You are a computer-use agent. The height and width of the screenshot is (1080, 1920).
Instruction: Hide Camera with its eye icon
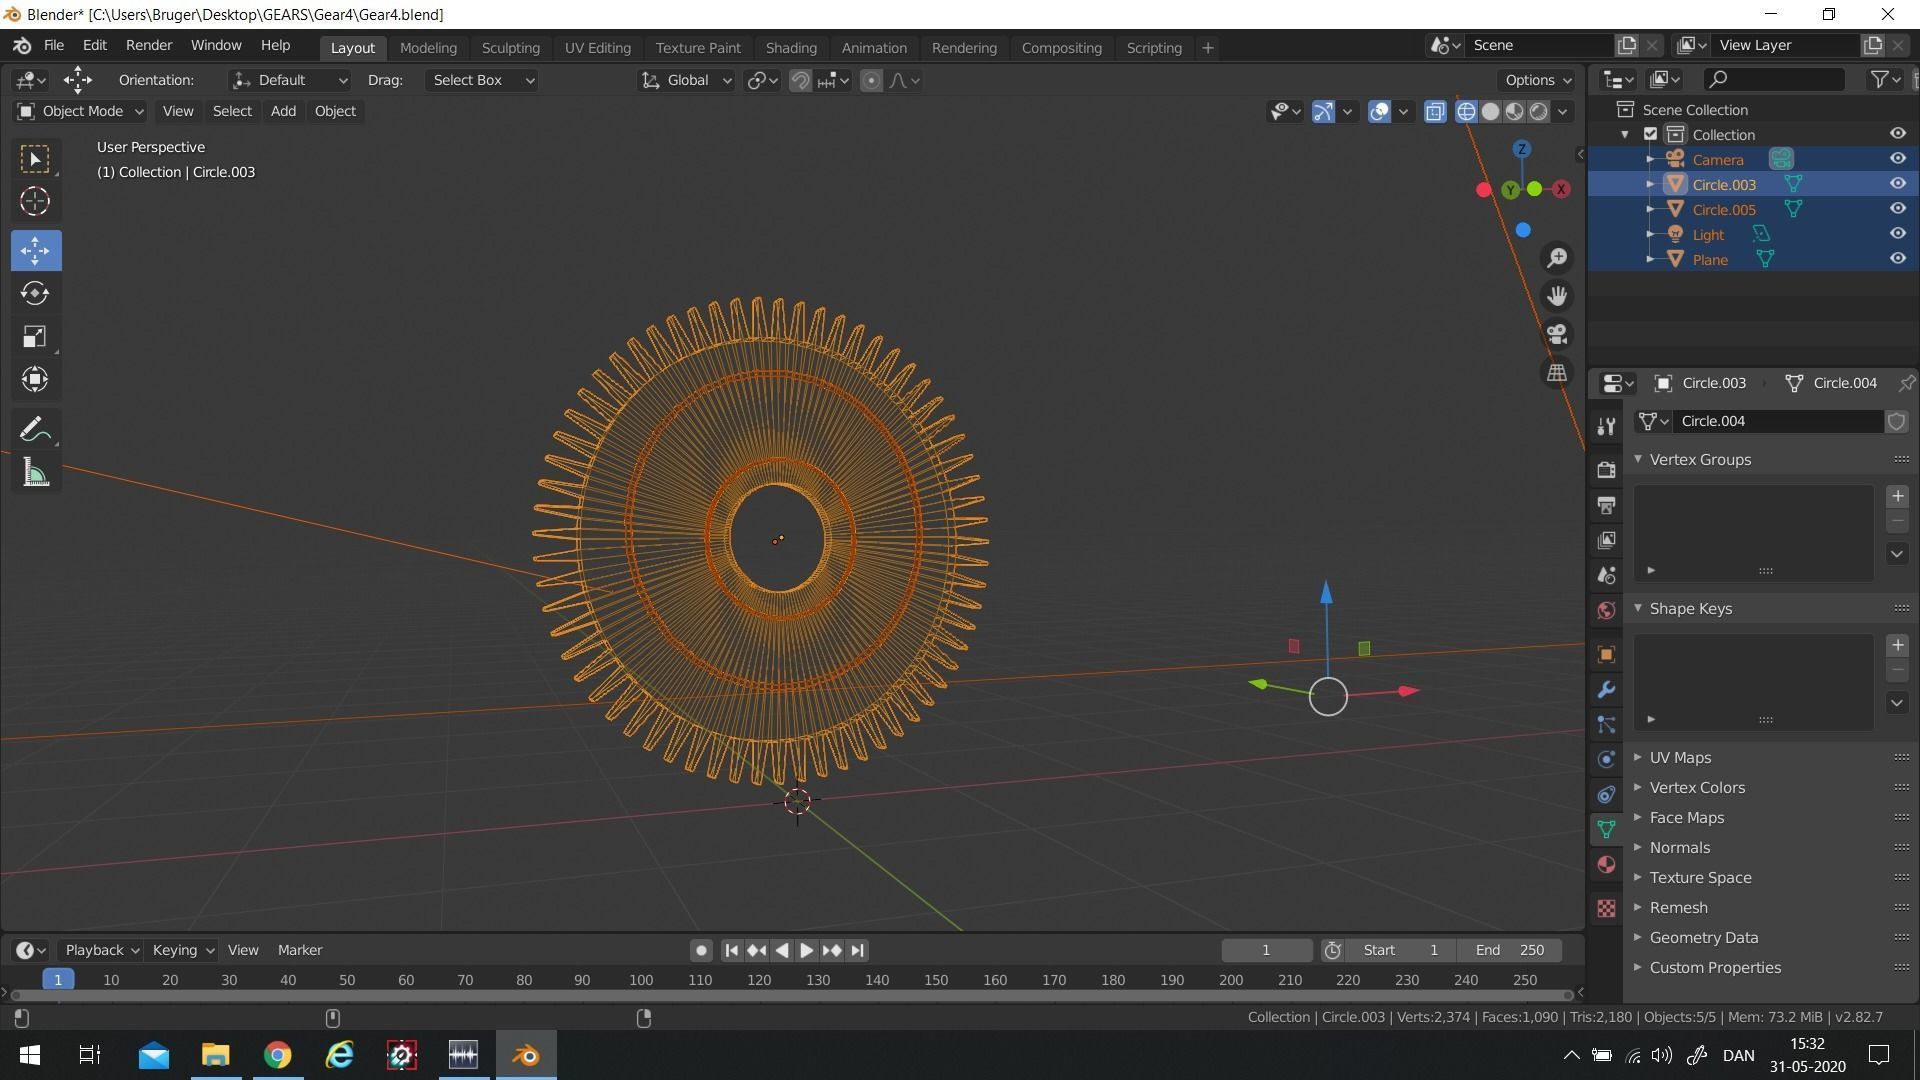click(x=1897, y=158)
